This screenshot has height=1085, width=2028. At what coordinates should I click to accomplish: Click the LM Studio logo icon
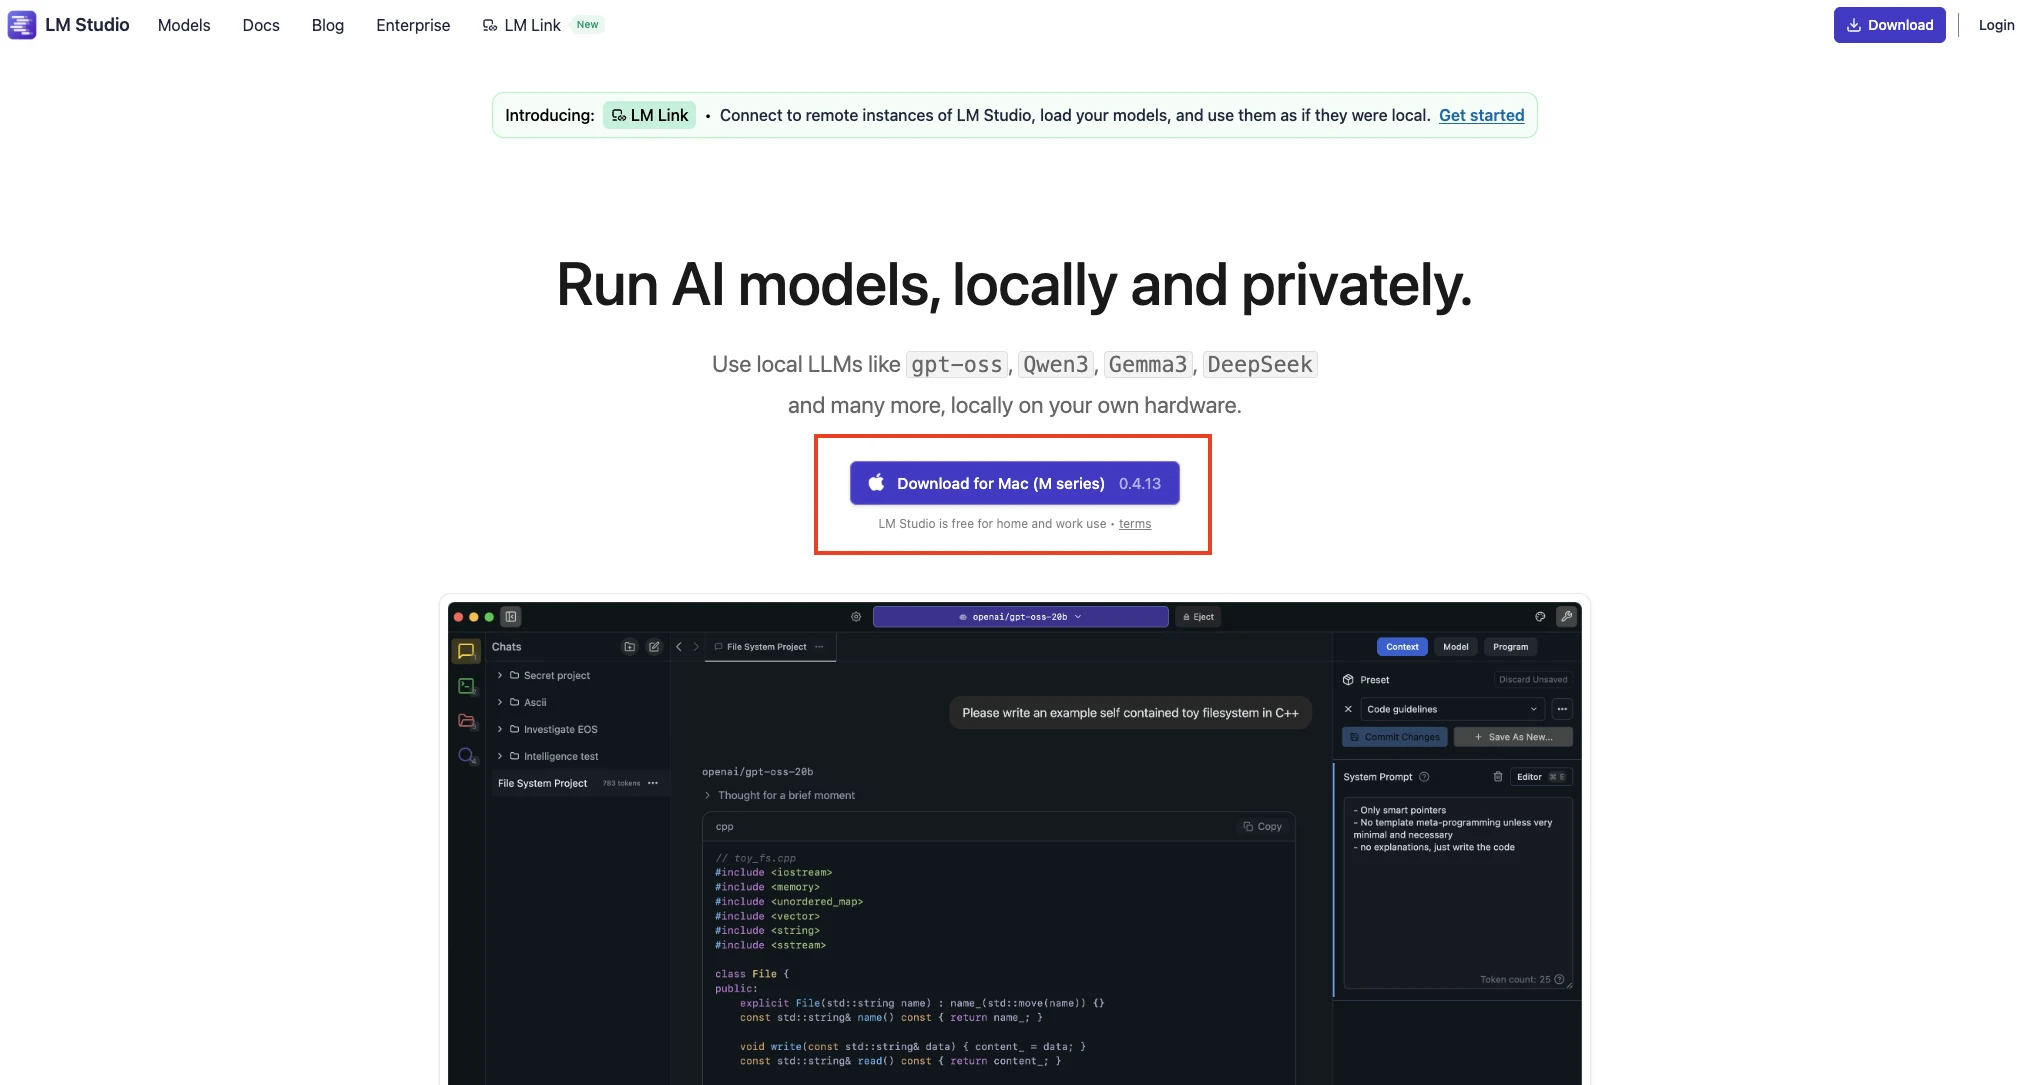(x=22, y=25)
